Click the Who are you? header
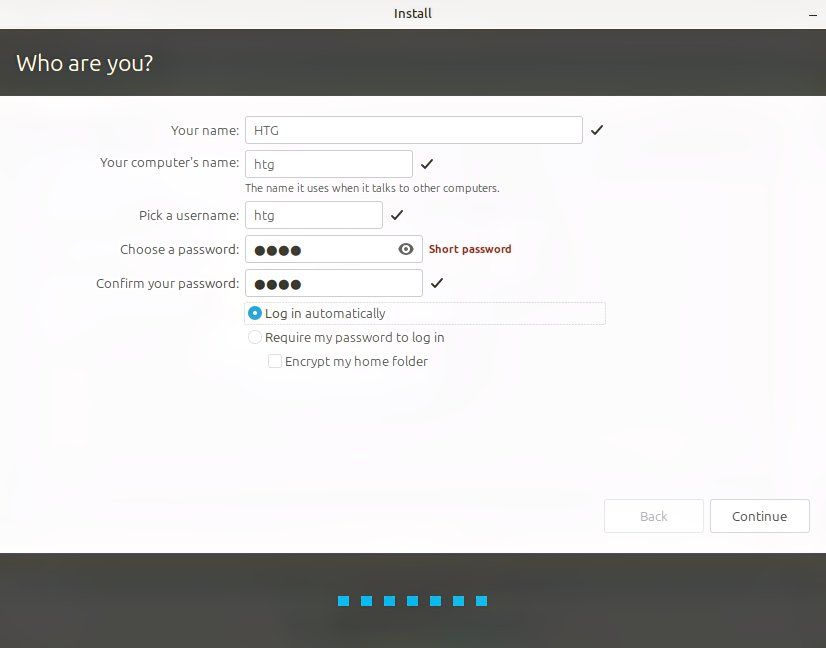This screenshot has height=648, width=826. coord(84,62)
